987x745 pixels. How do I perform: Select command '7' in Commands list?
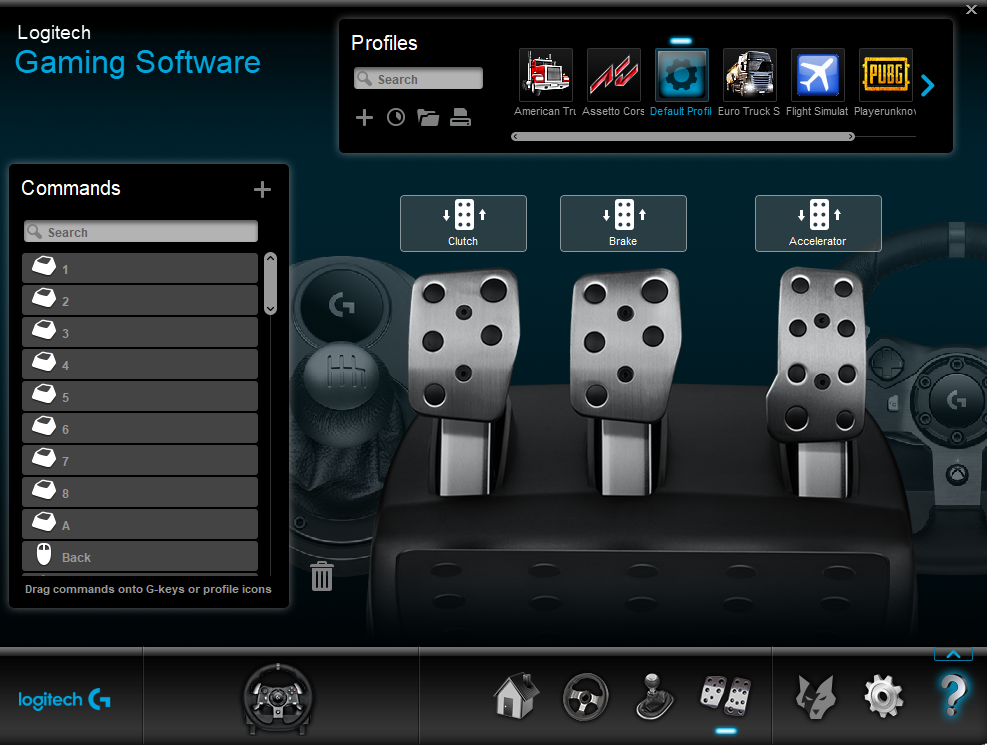click(140, 461)
